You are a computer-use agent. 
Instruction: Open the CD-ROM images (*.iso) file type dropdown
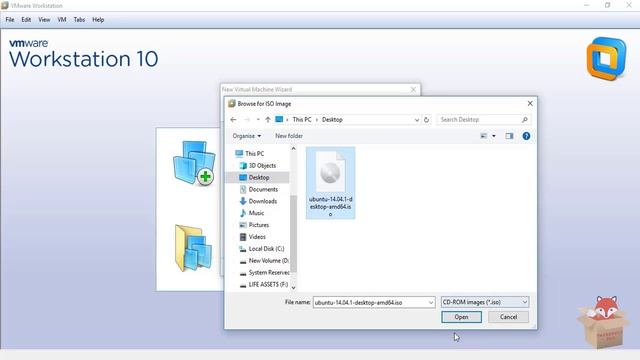(x=485, y=302)
